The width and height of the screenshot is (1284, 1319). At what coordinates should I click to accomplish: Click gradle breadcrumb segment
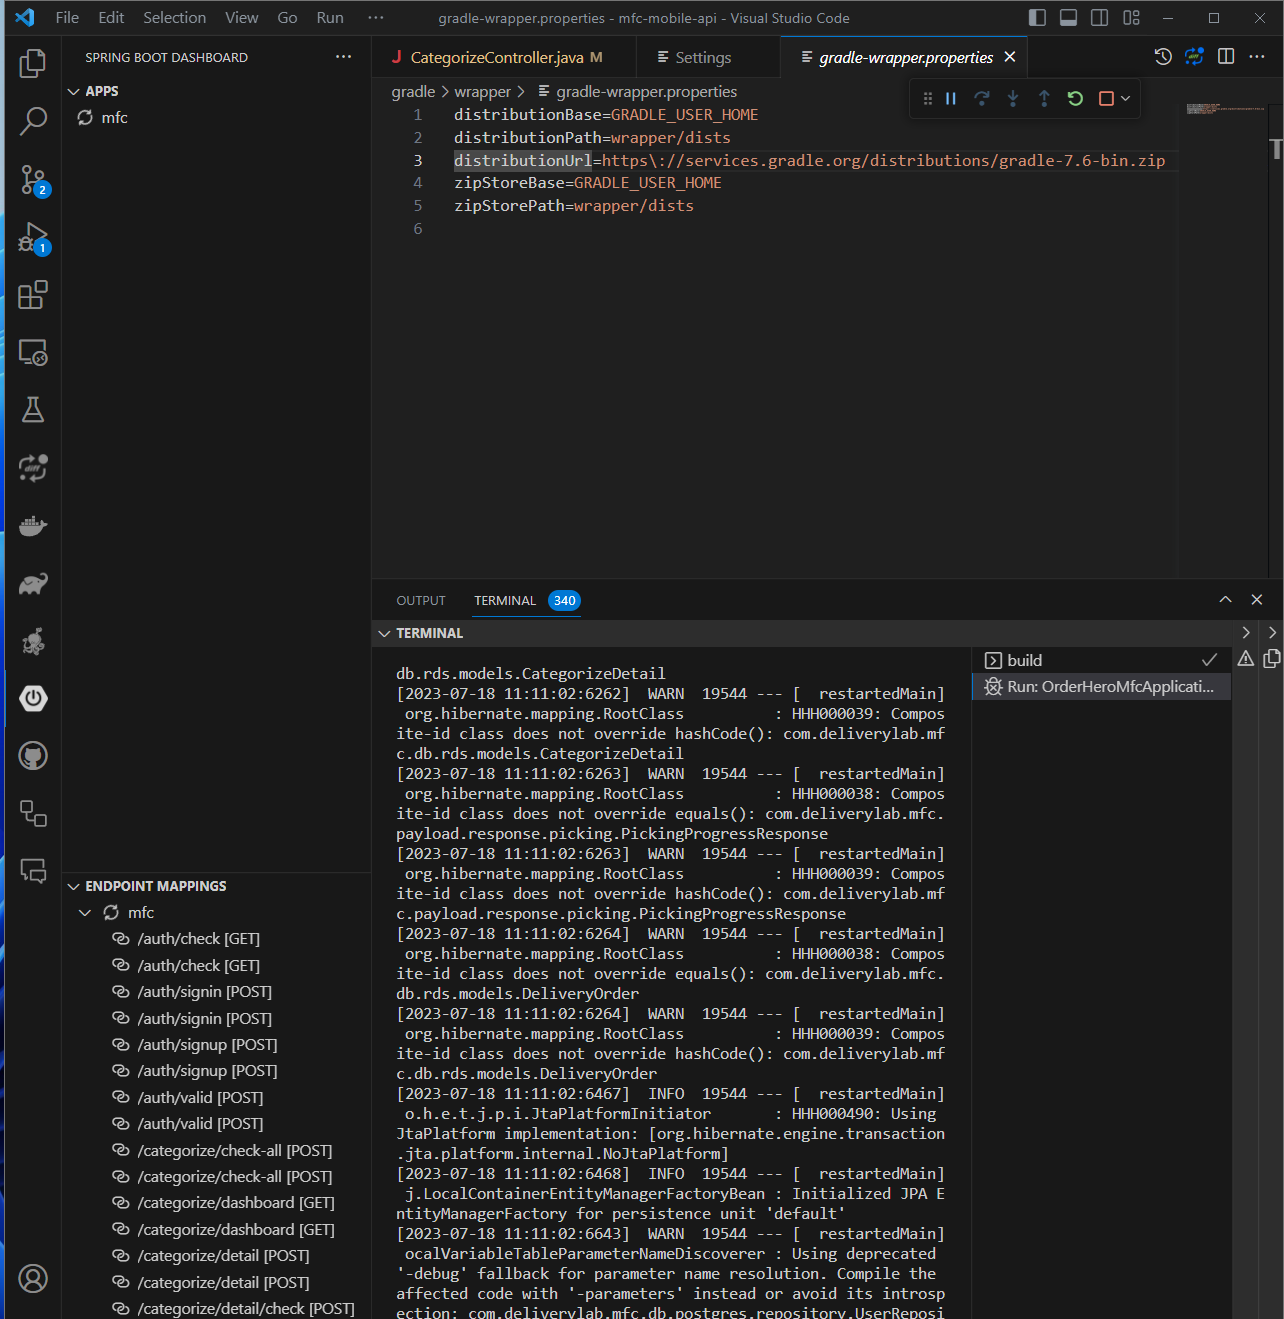tap(413, 92)
